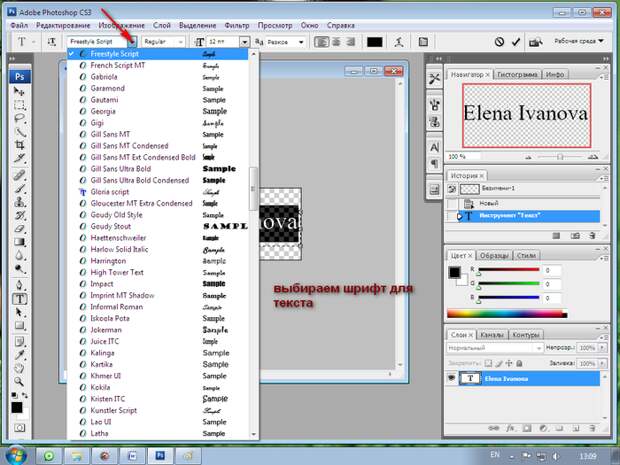The image size is (620, 465).
Task: Hide the Elena Ivanova layer
Action: [x=451, y=378]
